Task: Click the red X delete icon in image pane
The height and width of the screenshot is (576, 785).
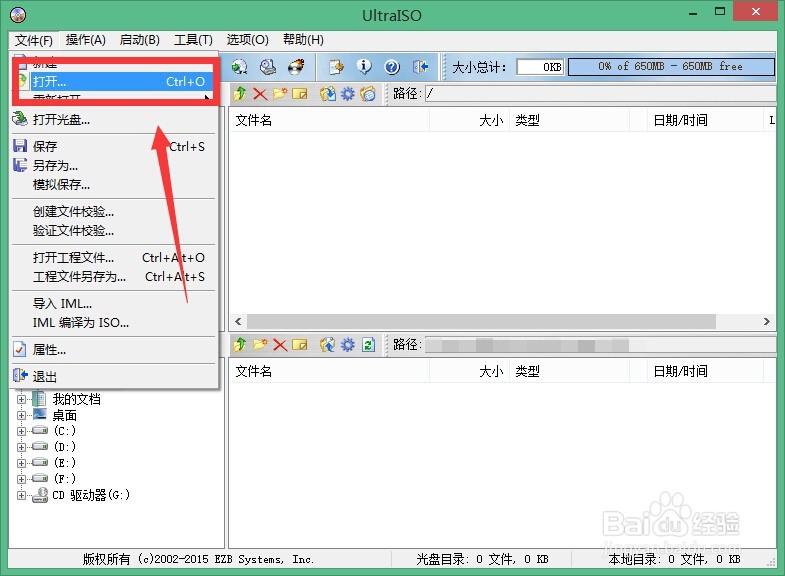Action: click(260, 94)
